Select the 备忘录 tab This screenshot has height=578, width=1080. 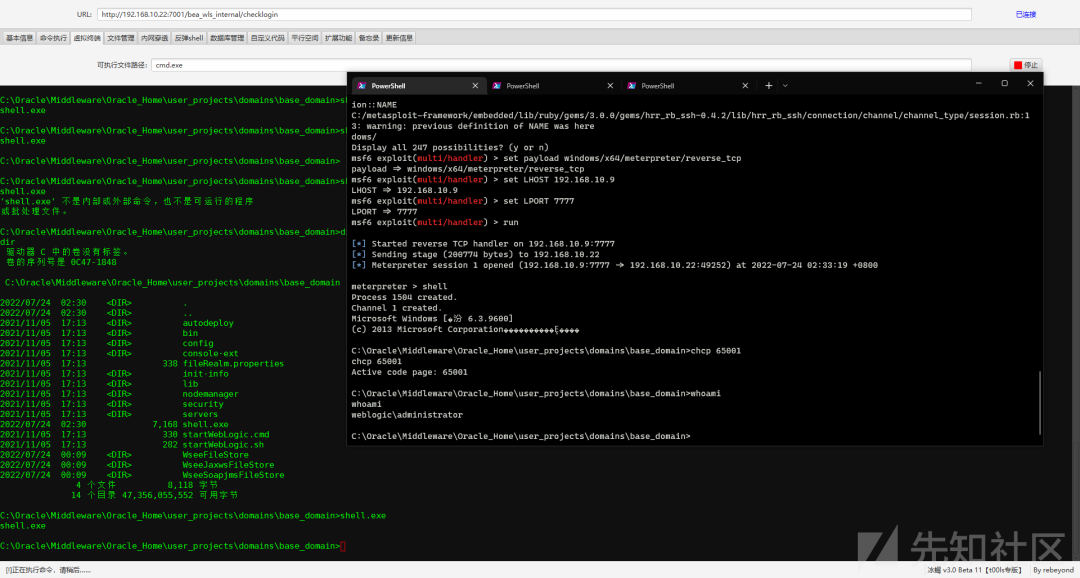[x=368, y=38]
